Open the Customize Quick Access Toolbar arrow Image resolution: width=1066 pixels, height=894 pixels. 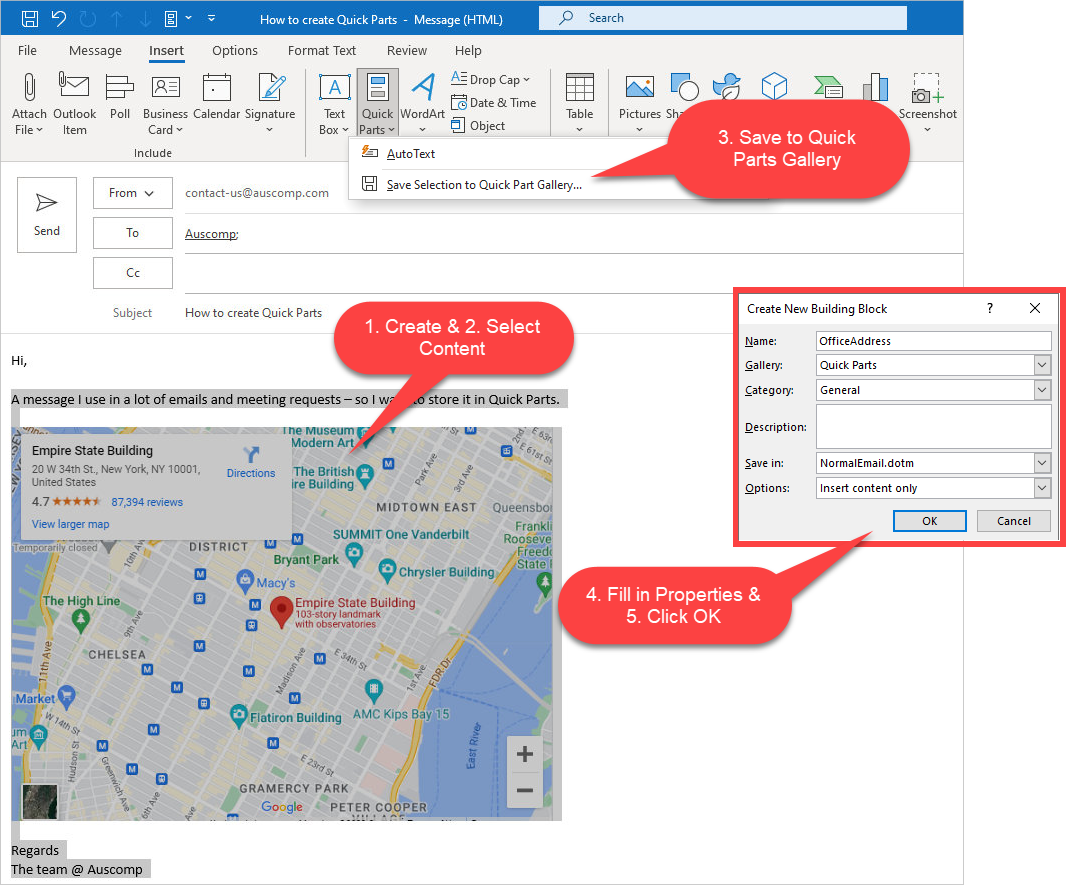click(x=211, y=18)
